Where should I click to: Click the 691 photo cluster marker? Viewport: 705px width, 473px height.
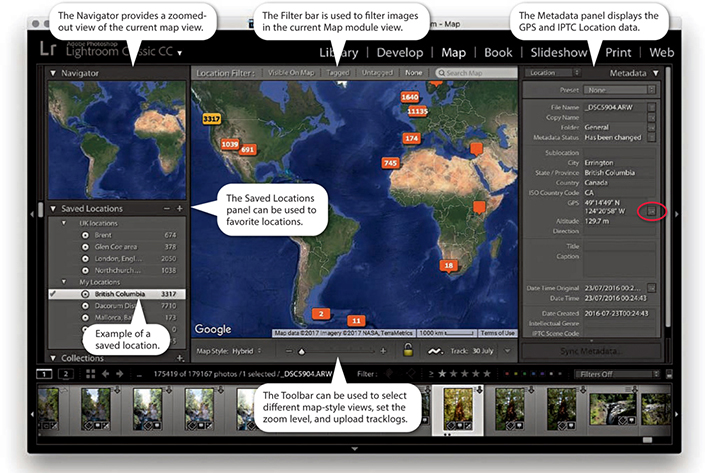(x=248, y=150)
